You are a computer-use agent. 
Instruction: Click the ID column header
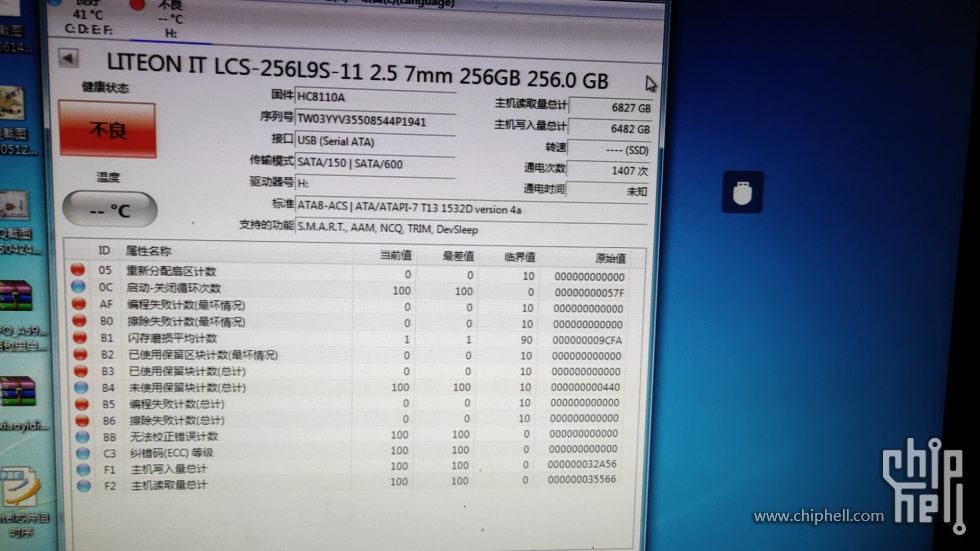104,251
